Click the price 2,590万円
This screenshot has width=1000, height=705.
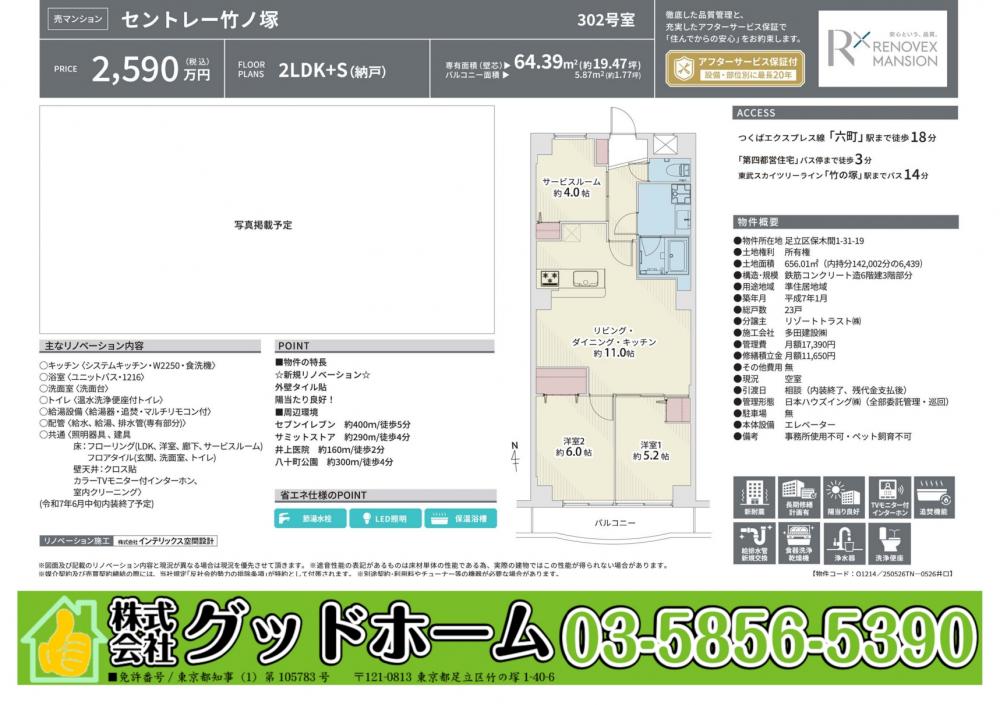coord(151,68)
